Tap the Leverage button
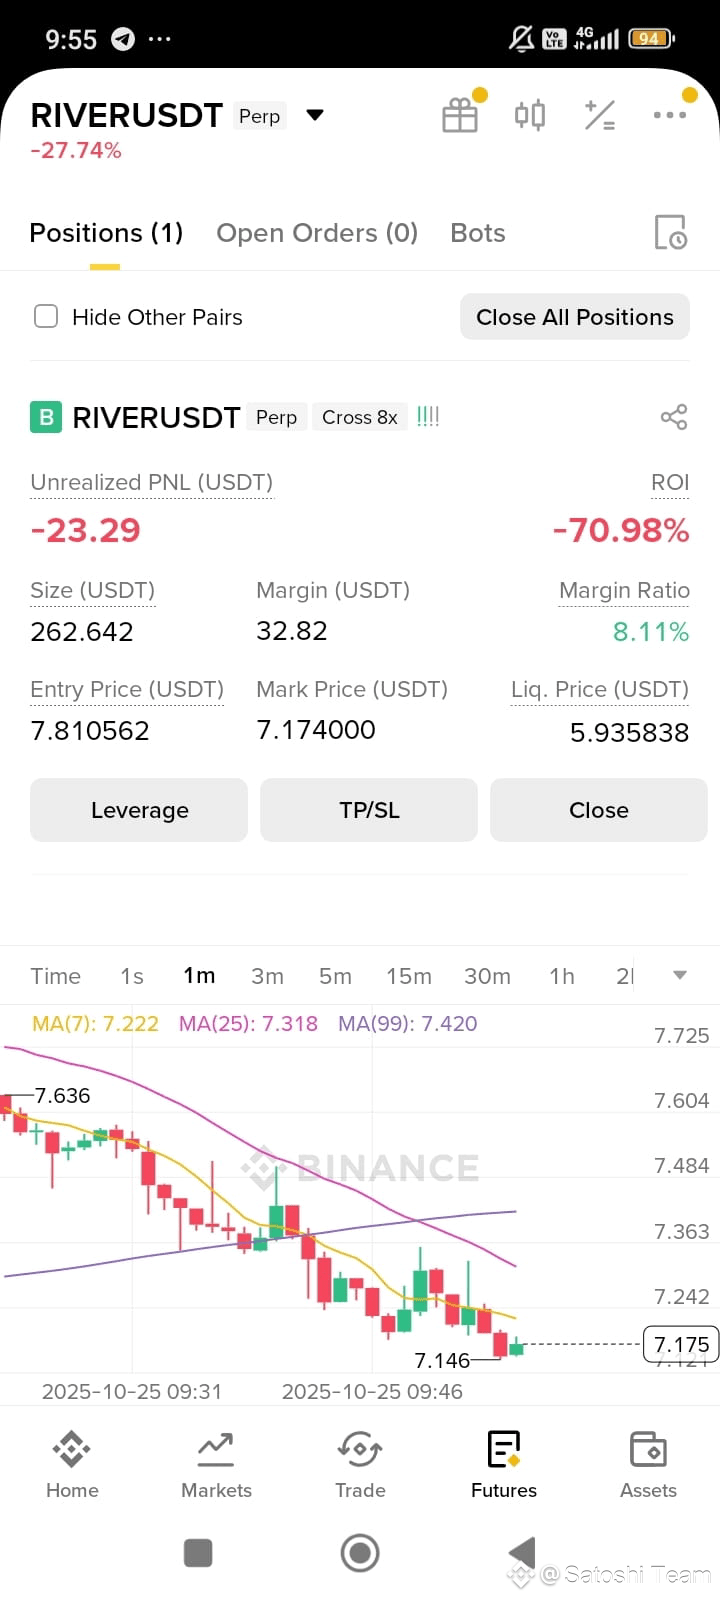 pyautogui.click(x=139, y=810)
